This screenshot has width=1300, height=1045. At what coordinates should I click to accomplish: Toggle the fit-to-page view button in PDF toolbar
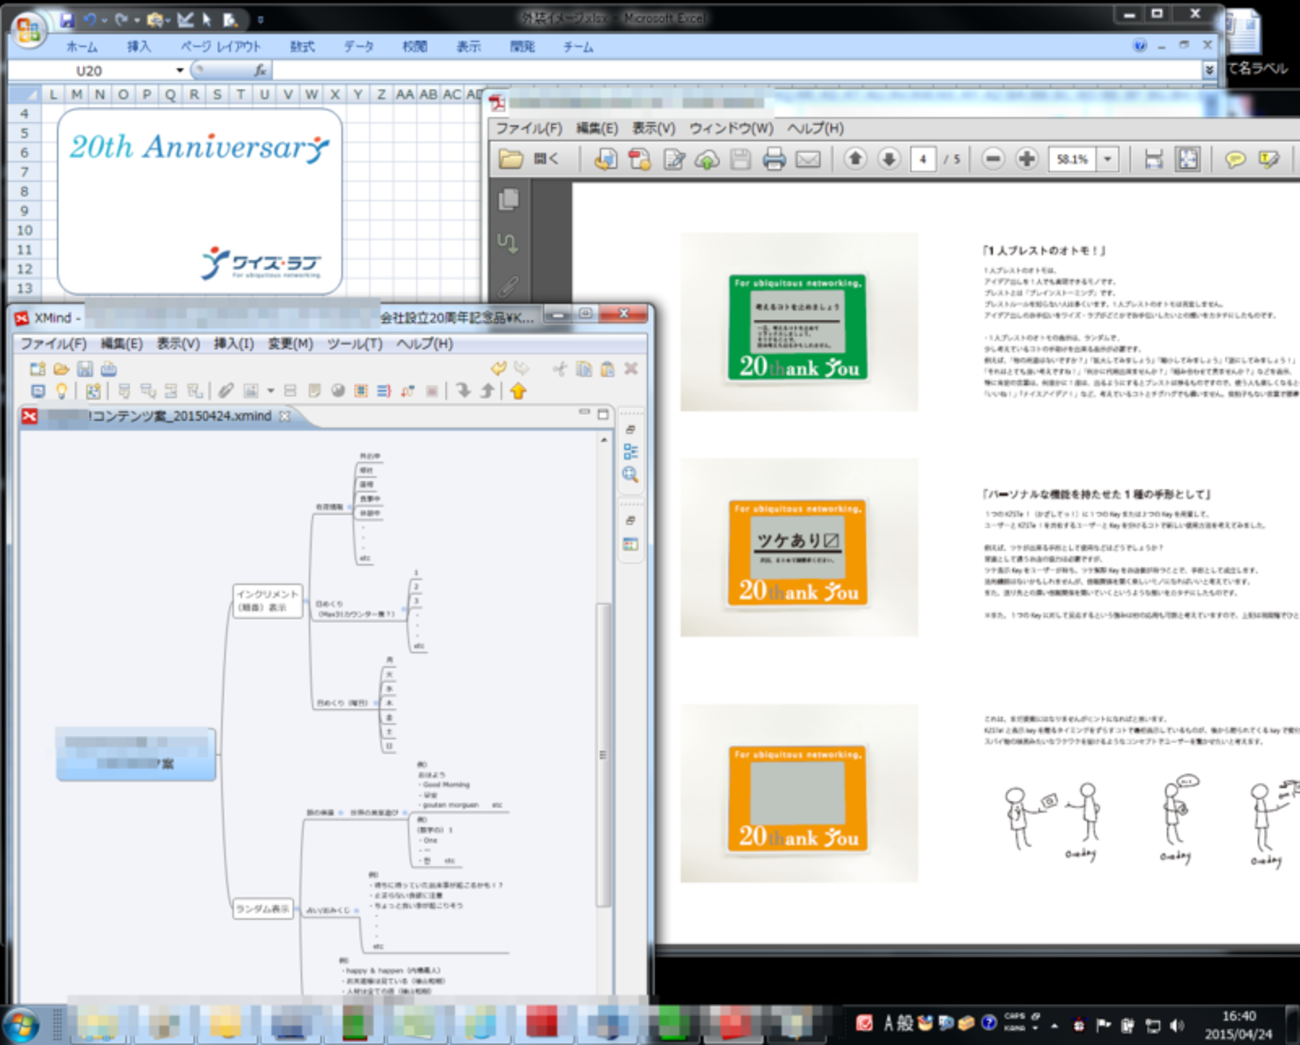click(x=1188, y=159)
